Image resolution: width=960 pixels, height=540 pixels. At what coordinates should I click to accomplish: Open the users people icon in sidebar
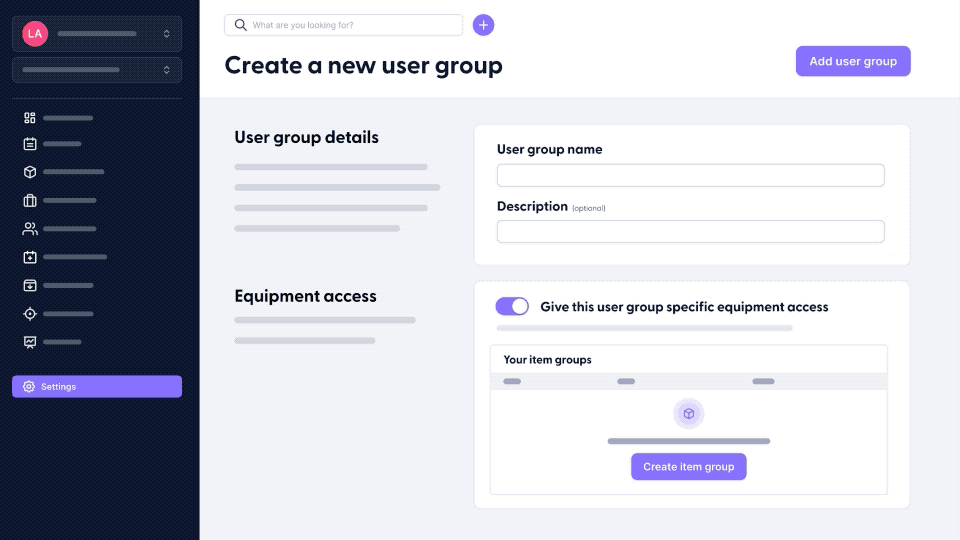click(x=29, y=228)
